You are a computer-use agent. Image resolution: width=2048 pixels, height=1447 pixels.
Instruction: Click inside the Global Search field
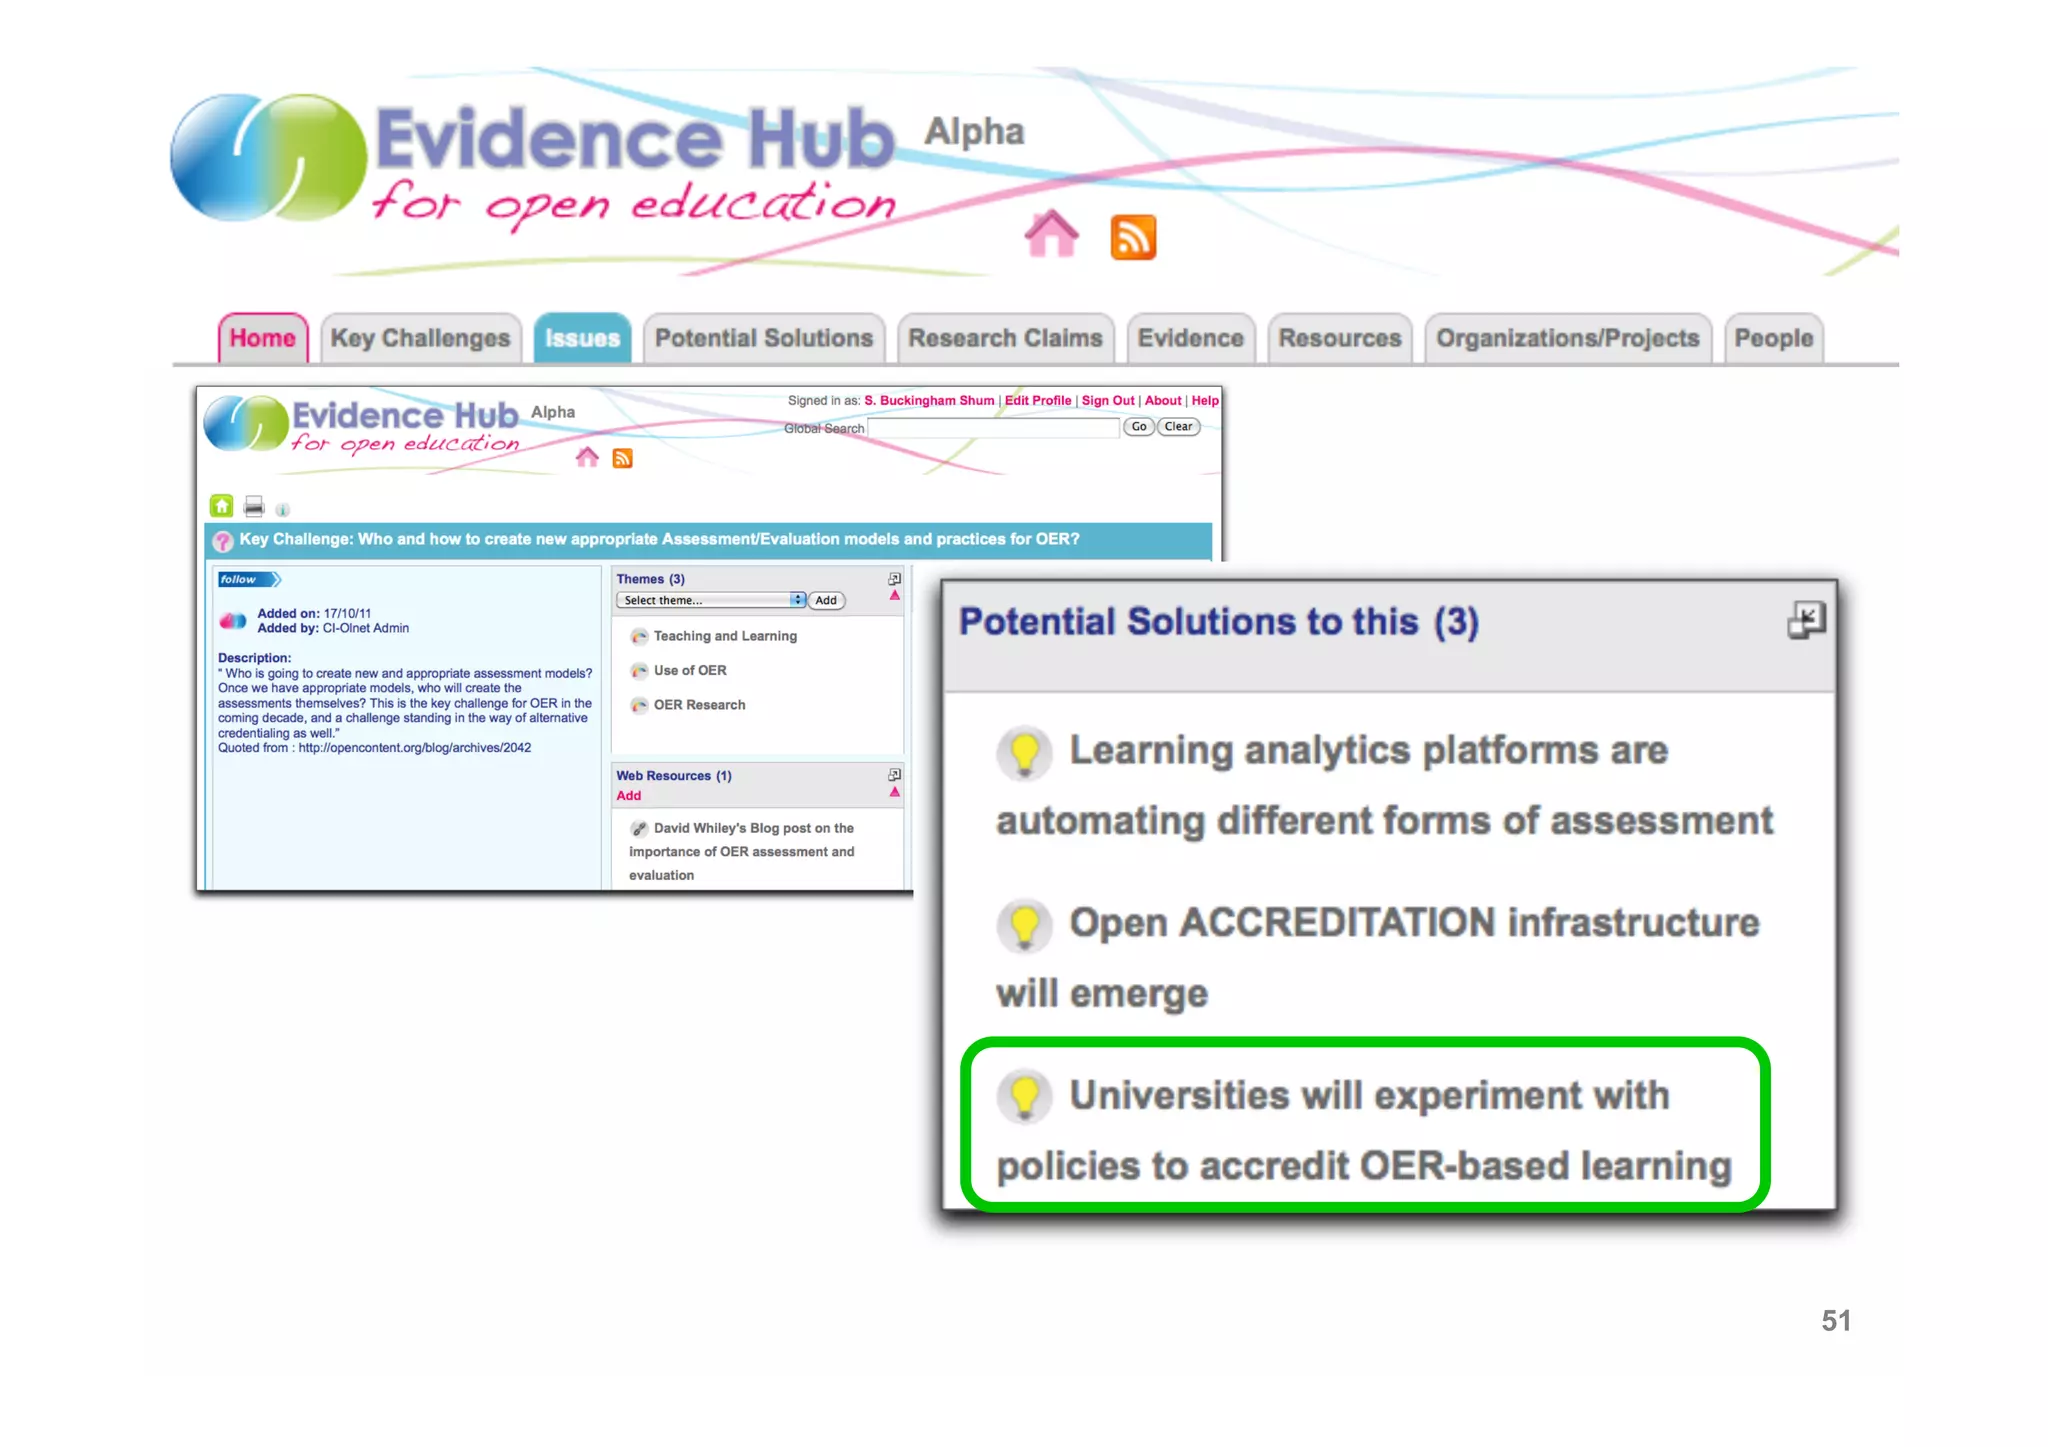992,428
